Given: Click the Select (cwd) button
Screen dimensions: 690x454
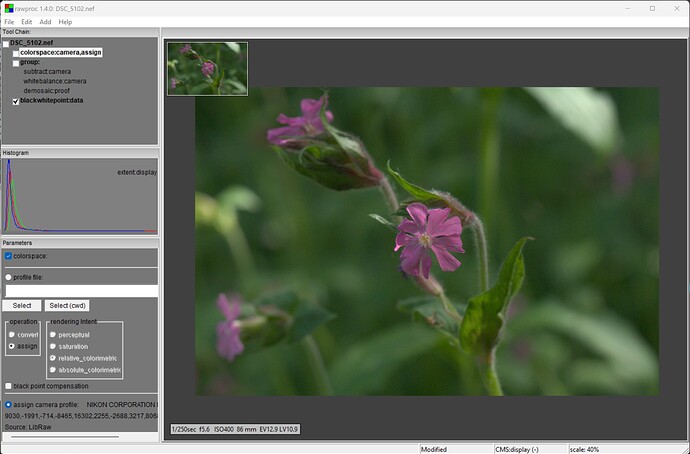Looking at the screenshot, I should [67, 305].
